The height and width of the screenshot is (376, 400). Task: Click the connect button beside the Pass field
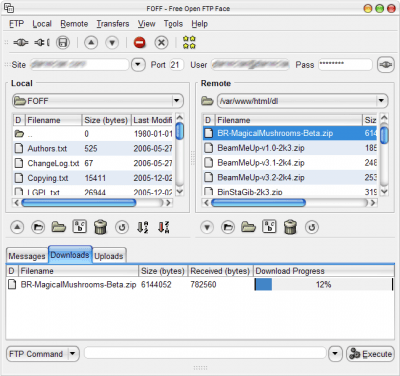385,64
